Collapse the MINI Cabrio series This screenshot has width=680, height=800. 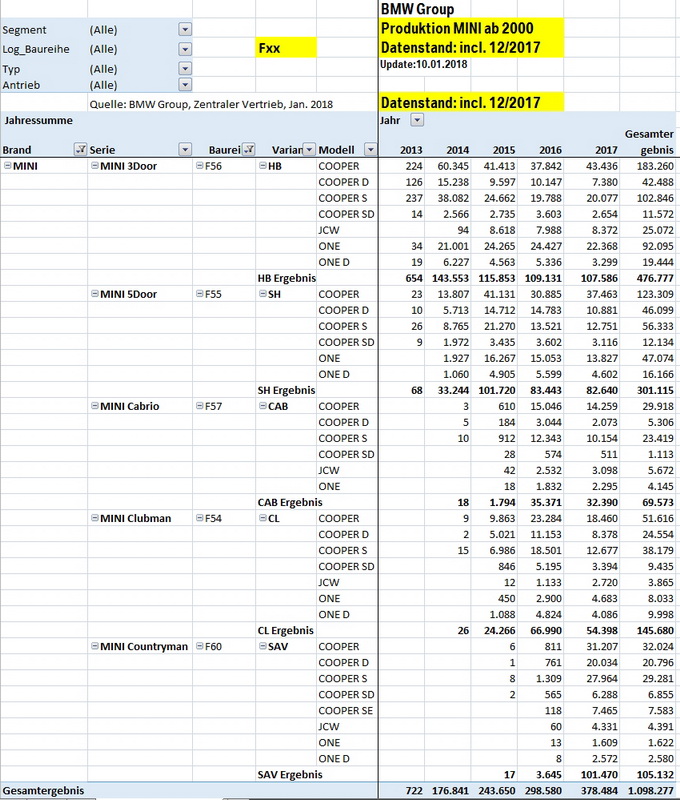pyautogui.click(x=94, y=406)
